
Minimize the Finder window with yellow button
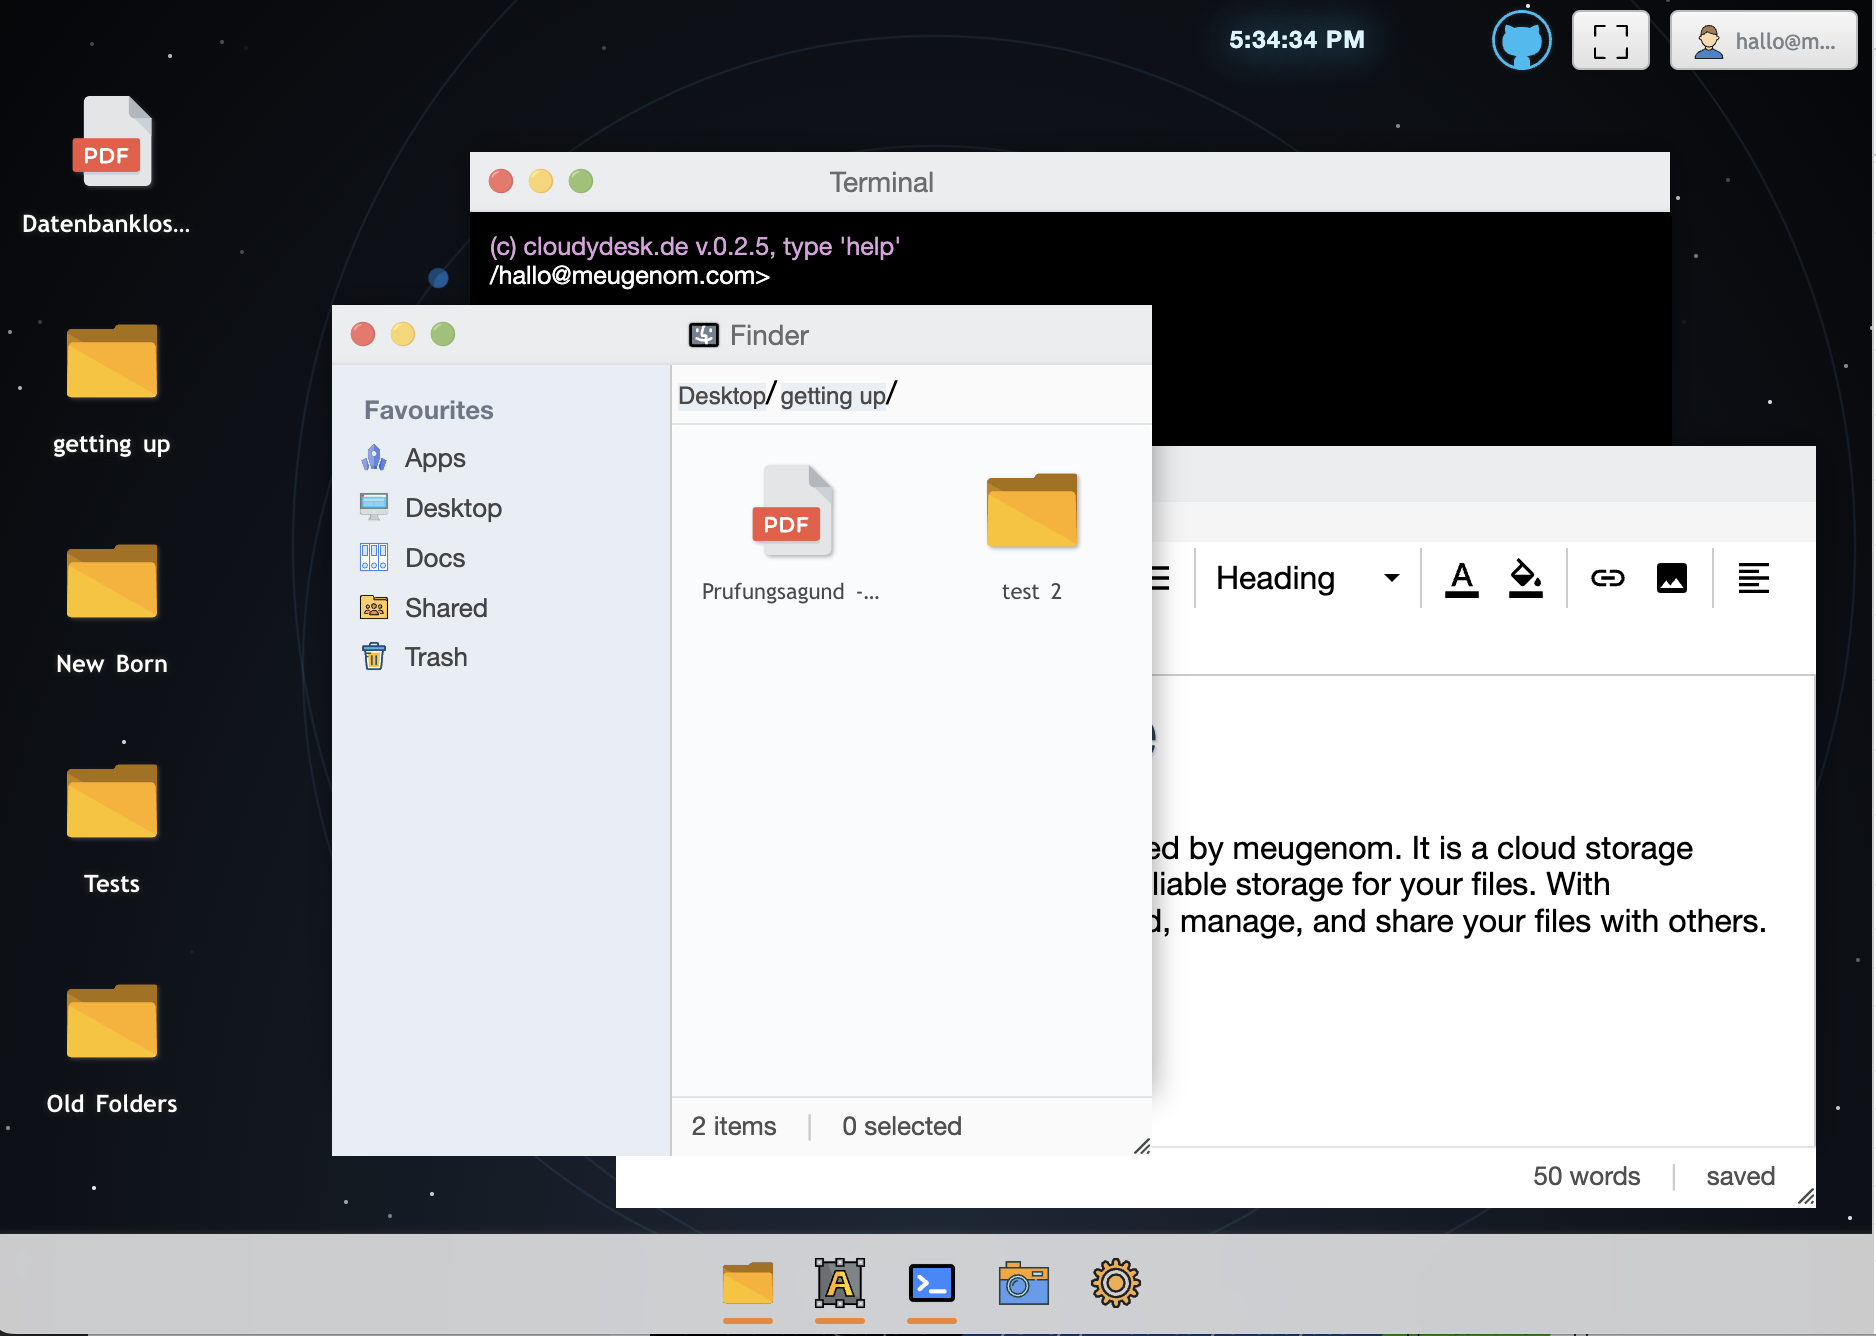[x=403, y=334]
